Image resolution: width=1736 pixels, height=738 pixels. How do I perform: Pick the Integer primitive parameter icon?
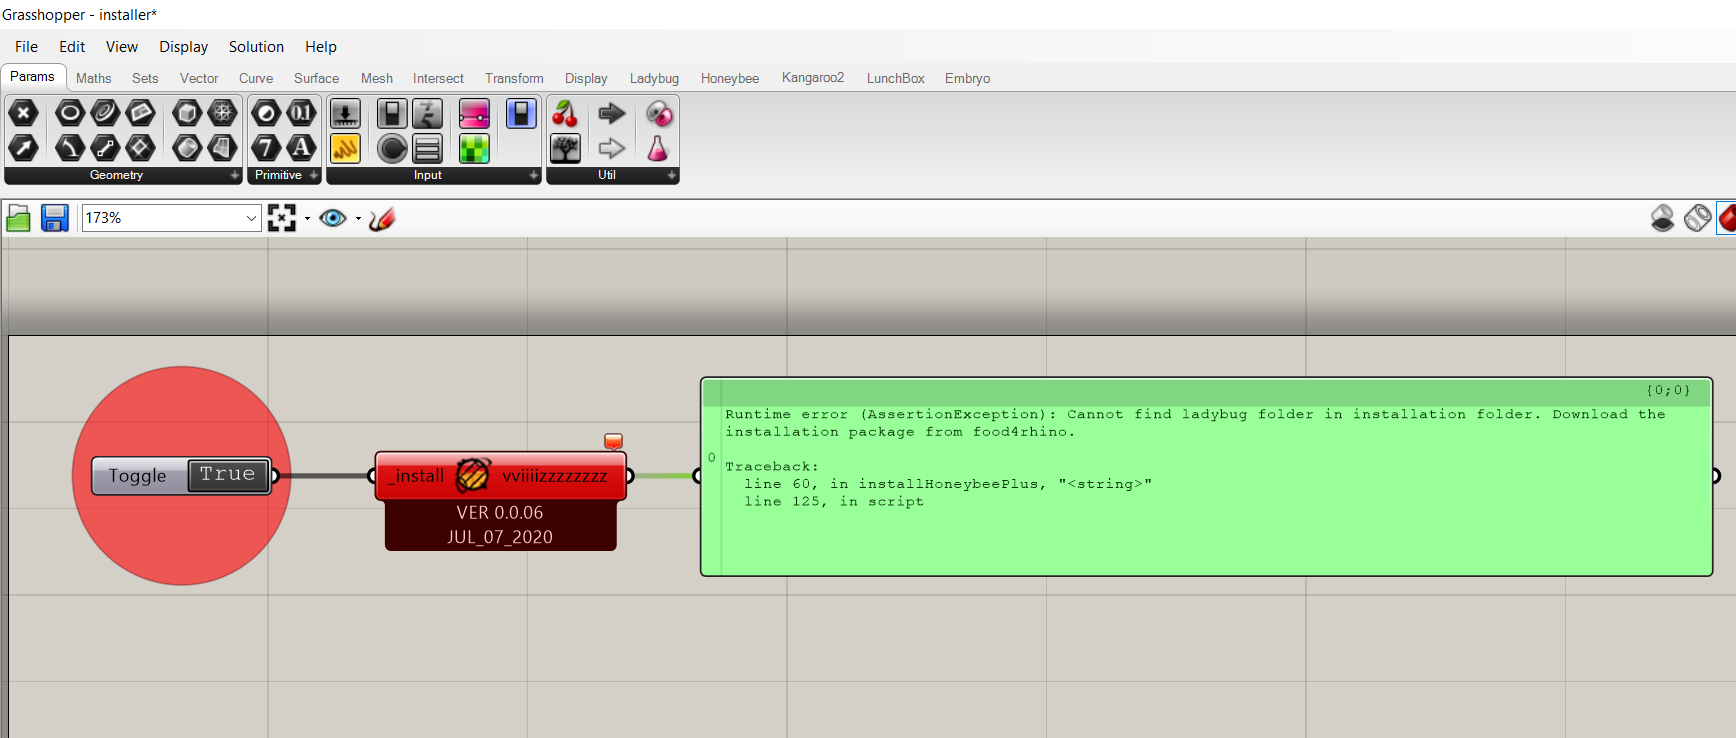(x=266, y=148)
